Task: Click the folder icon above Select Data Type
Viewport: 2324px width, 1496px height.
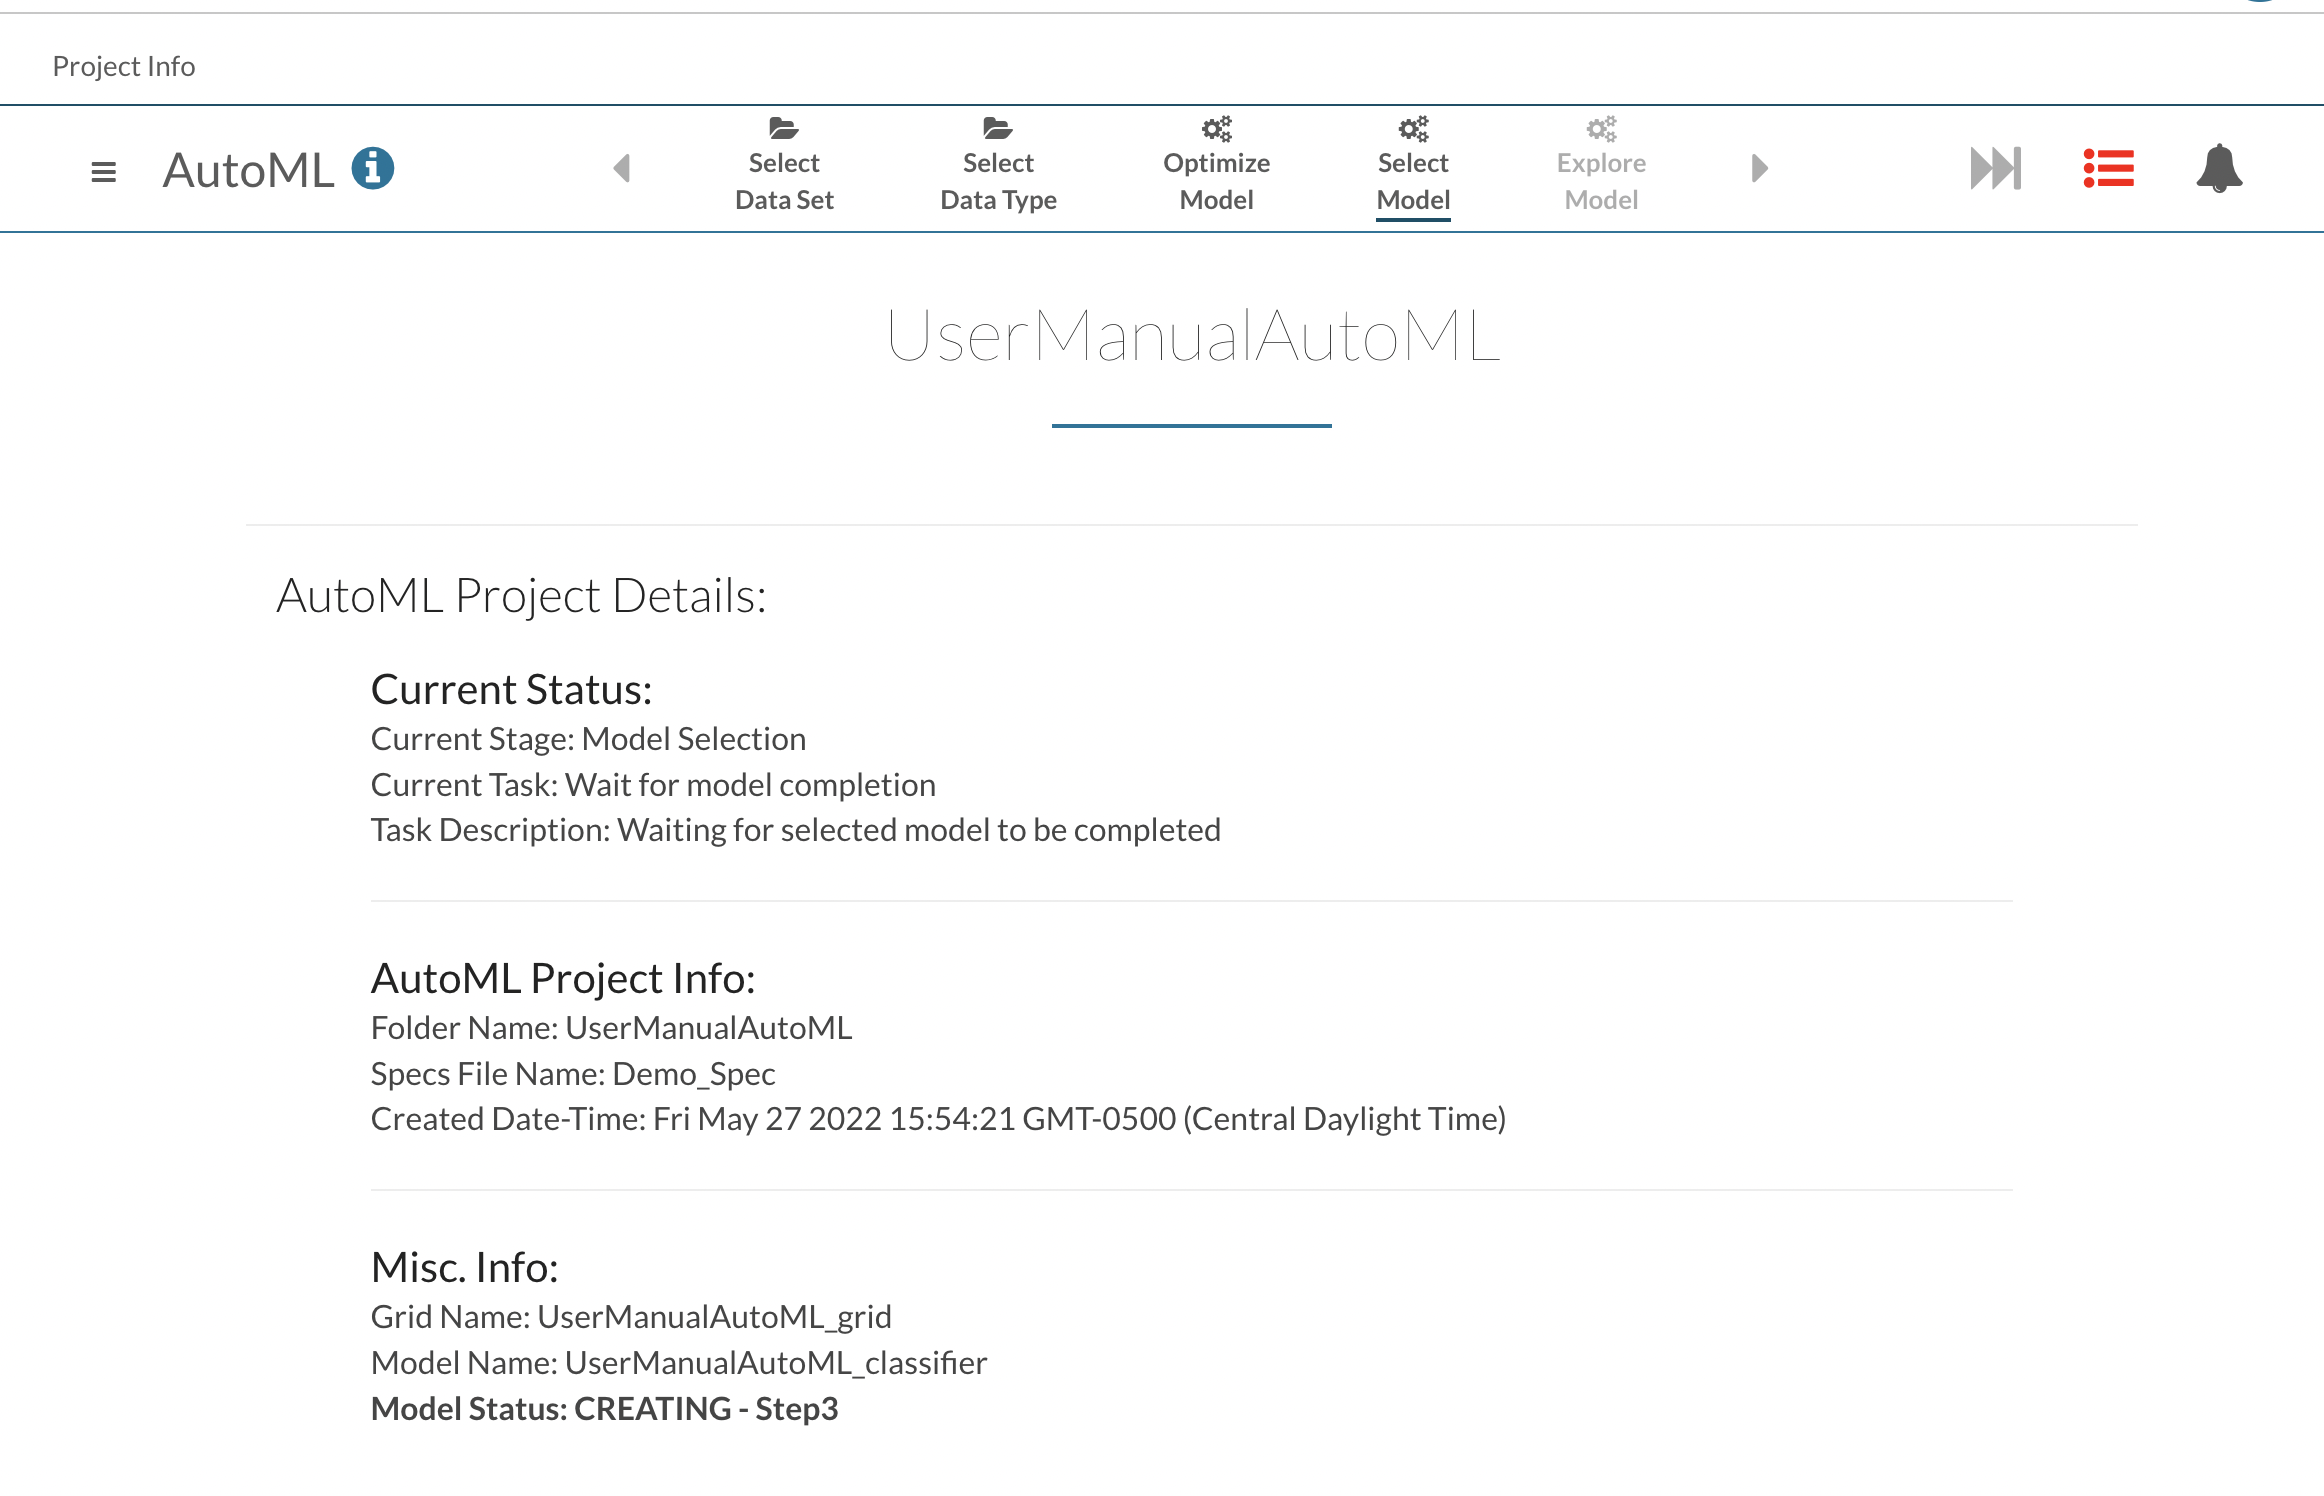Action: pyautogui.click(x=997, y=128)
